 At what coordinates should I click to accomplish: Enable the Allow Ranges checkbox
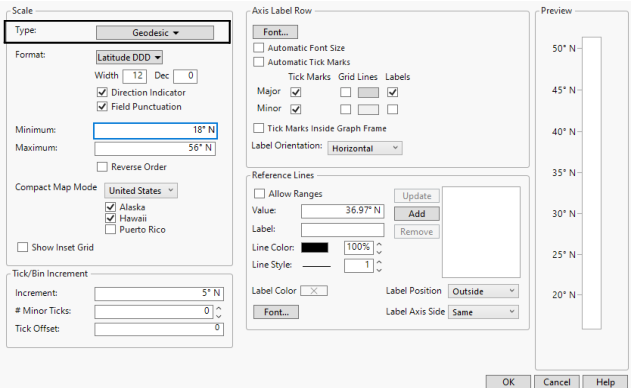259,194
